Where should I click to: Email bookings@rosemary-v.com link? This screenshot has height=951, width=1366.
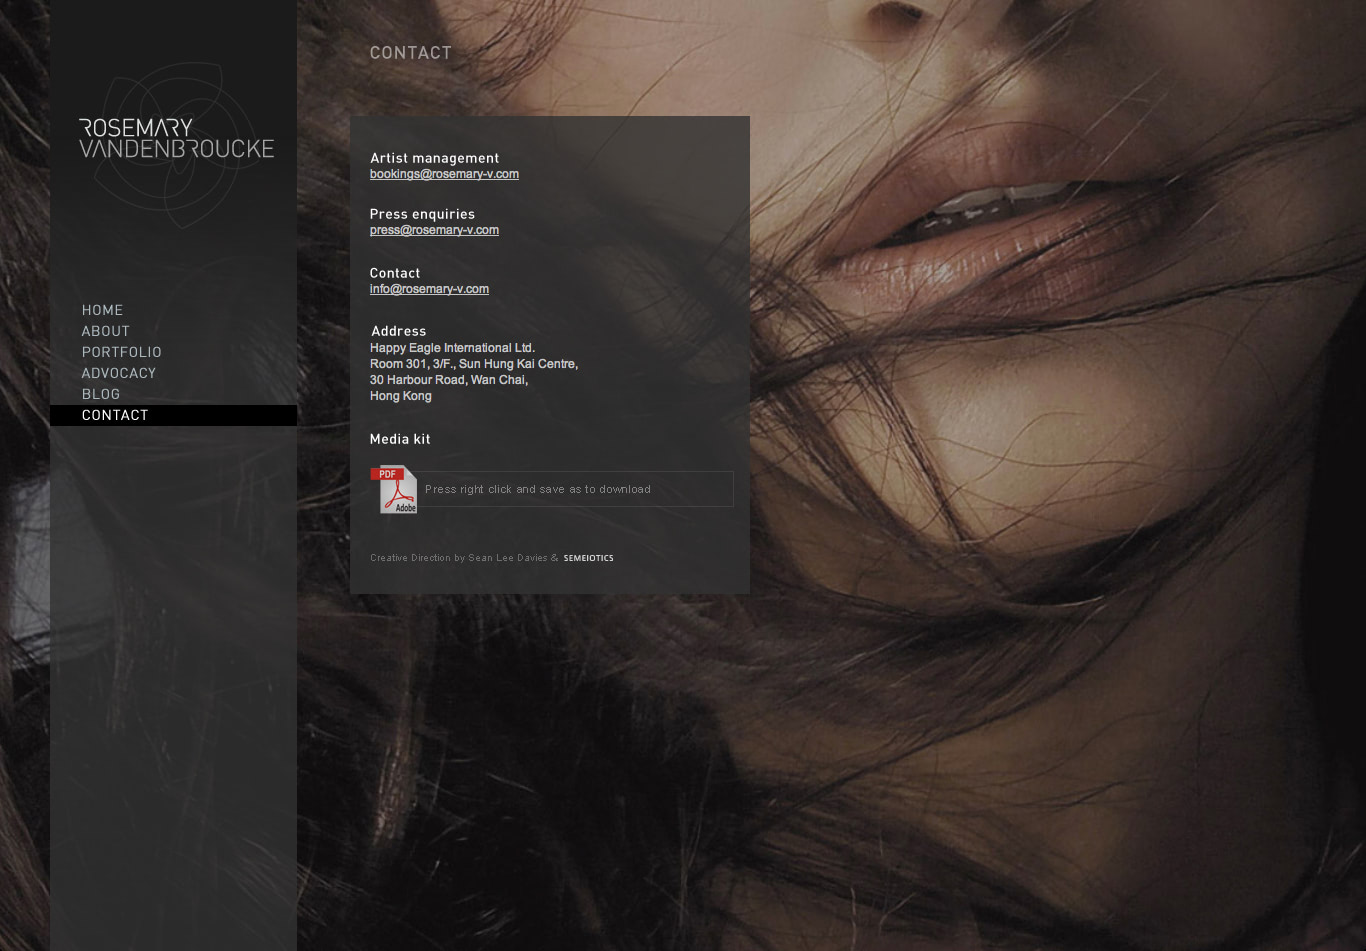[x=444, y=174]
